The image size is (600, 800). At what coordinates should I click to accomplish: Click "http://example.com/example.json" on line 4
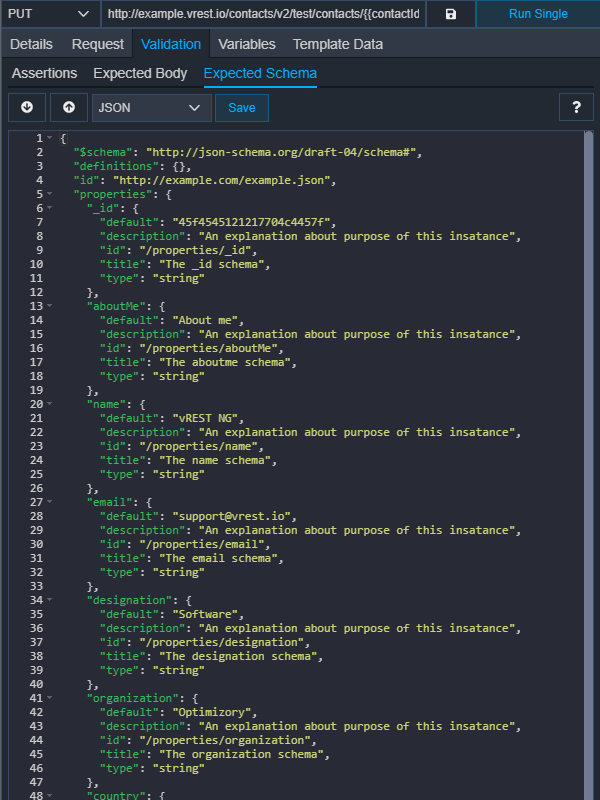click(221, 180)
